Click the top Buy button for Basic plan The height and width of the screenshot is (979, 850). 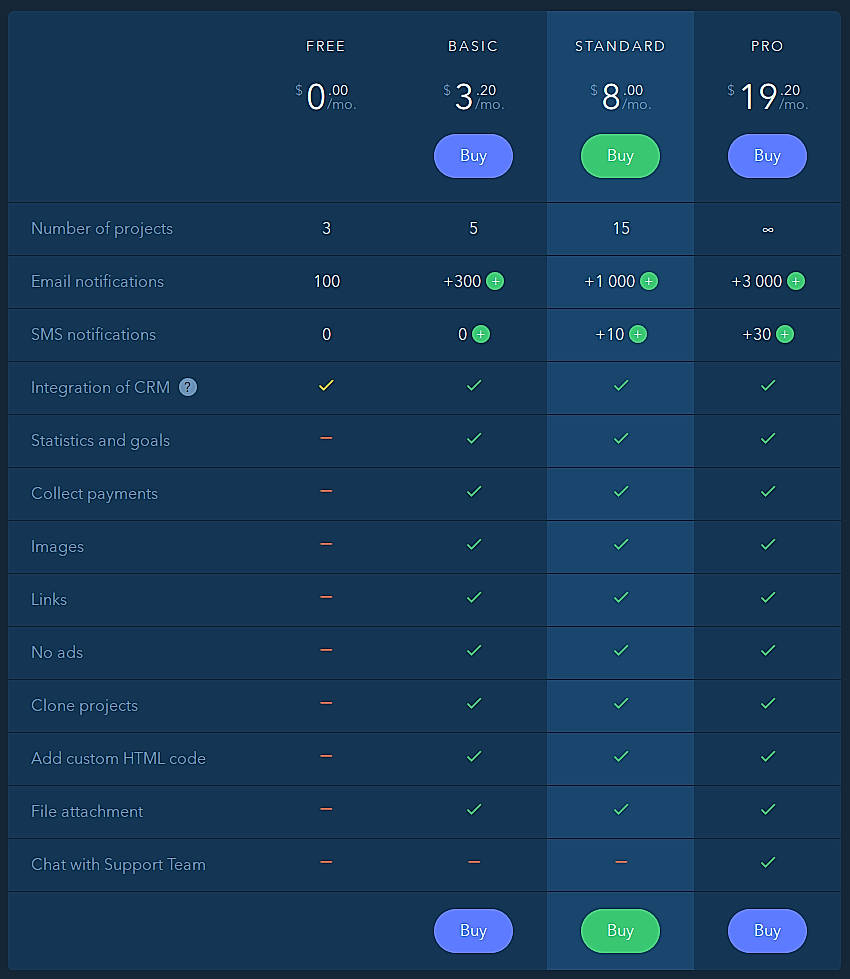pos(473,156)
